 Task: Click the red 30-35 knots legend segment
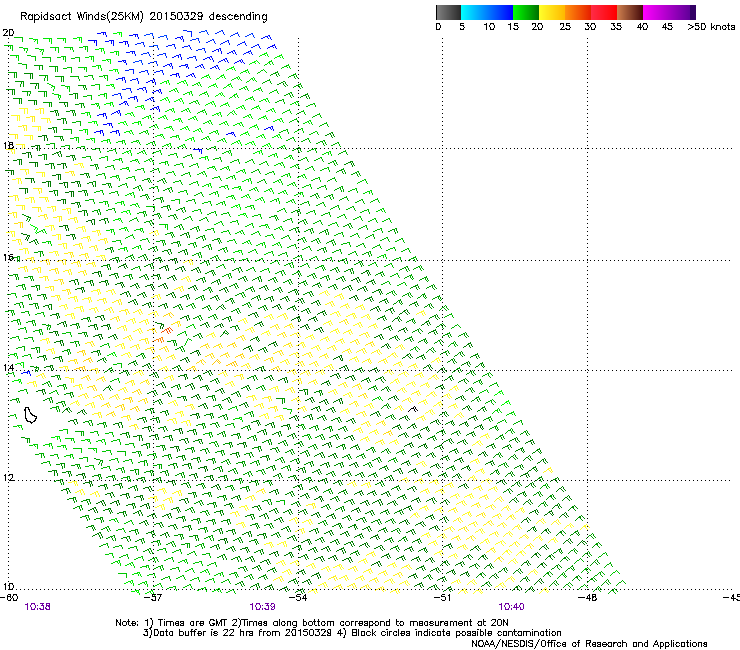(x=604, y=12)
